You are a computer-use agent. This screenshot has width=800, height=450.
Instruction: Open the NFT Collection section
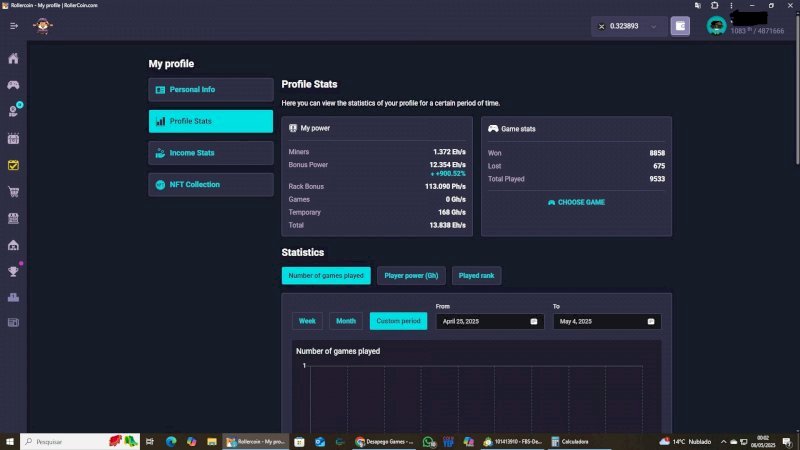[210, 185]
